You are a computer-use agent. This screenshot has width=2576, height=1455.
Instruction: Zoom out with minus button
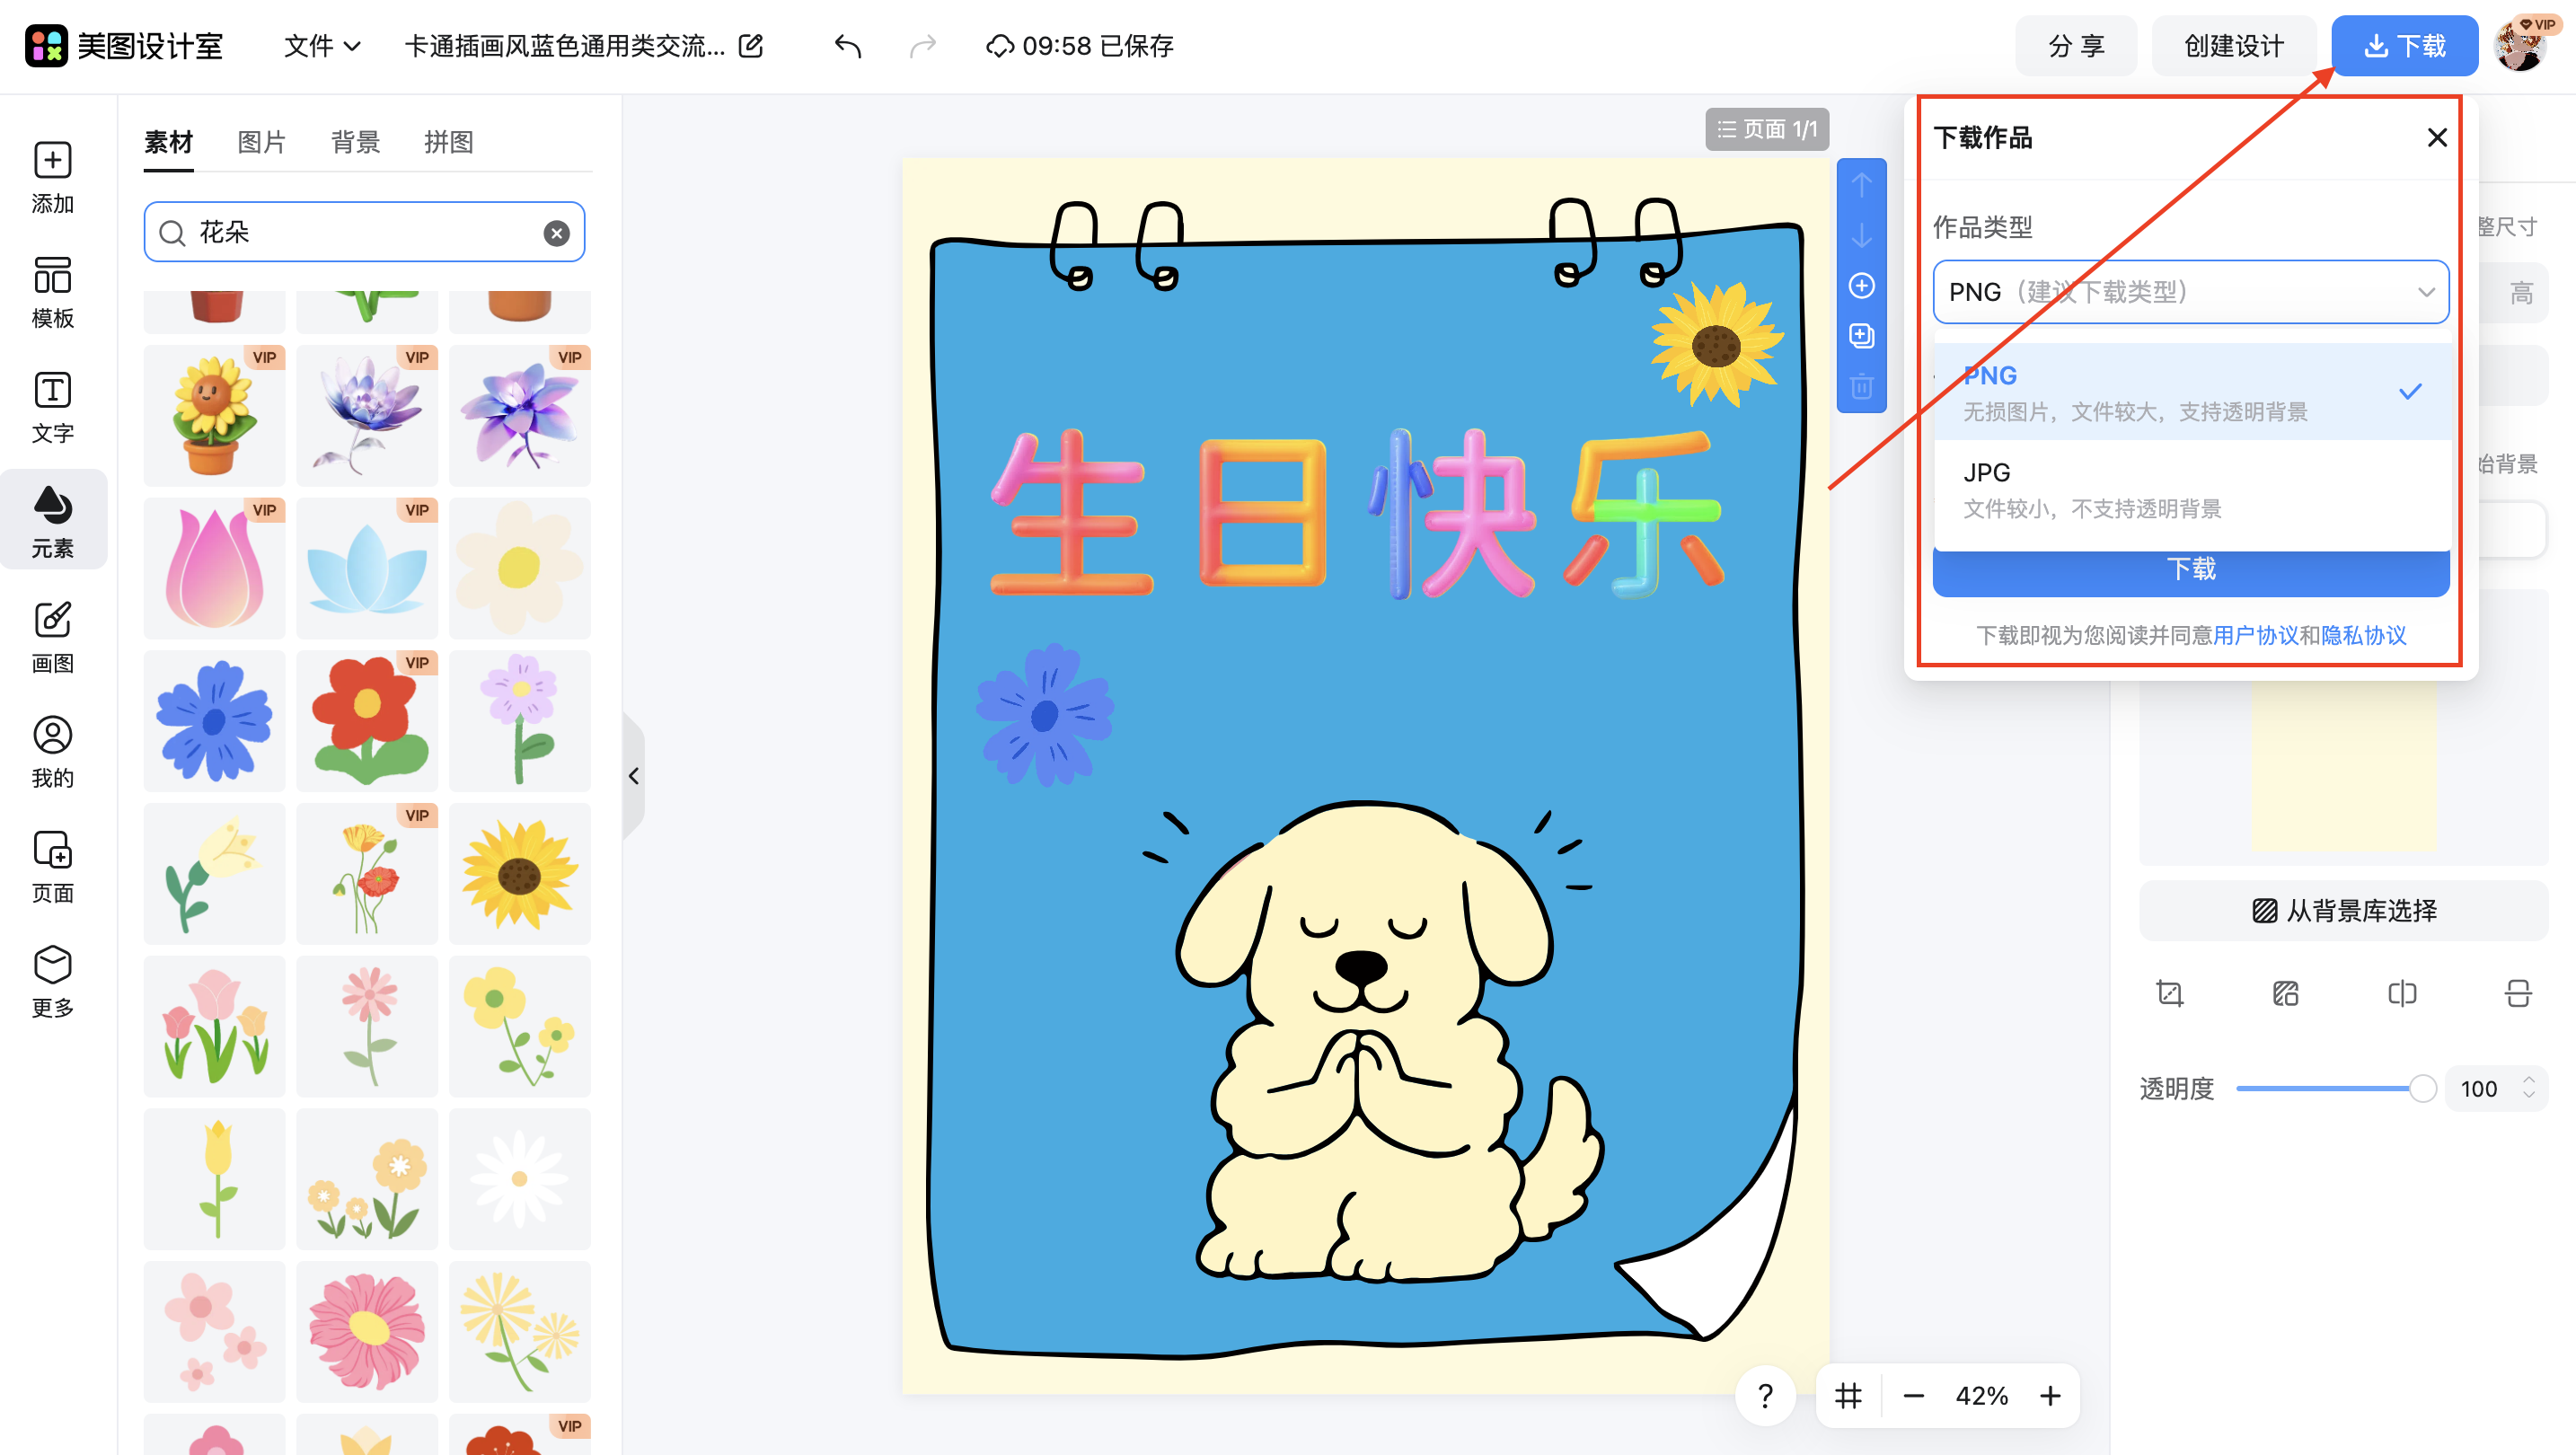1913,1395
